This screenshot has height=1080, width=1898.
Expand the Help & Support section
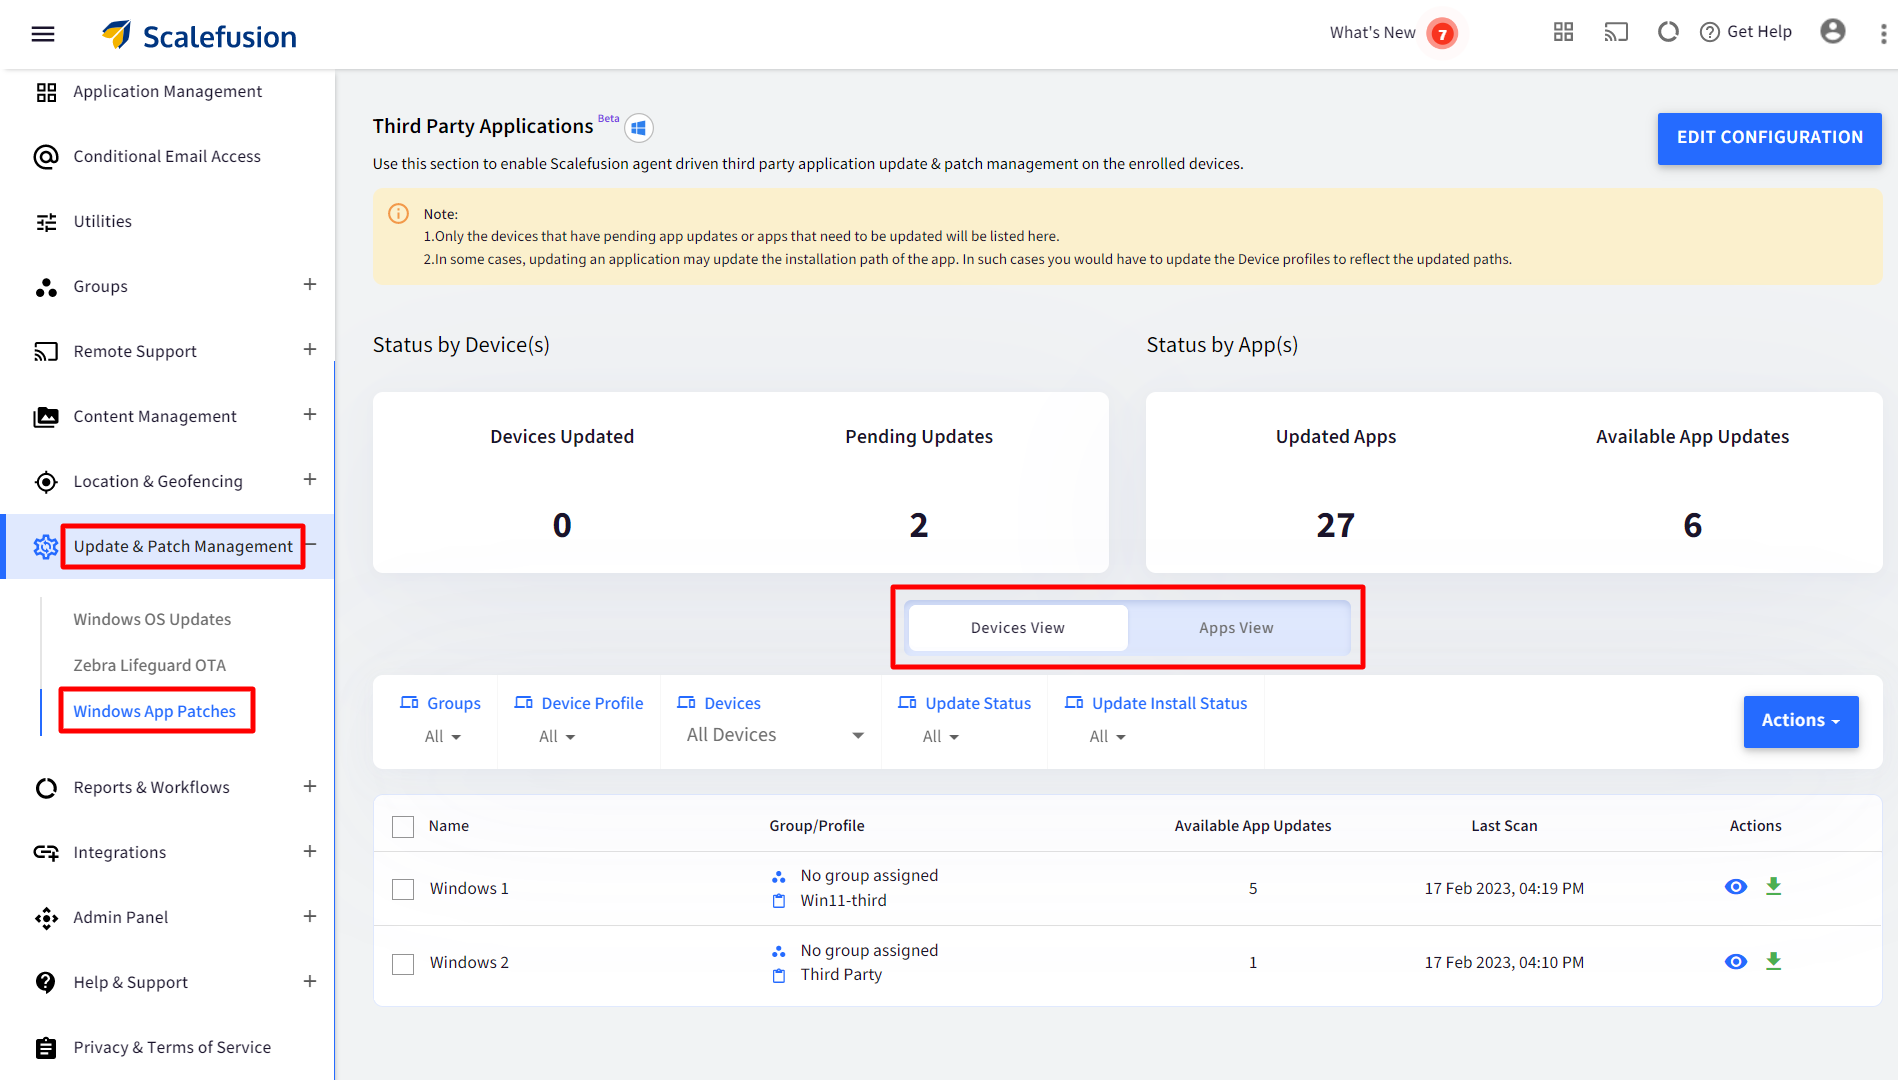(310, 982)
